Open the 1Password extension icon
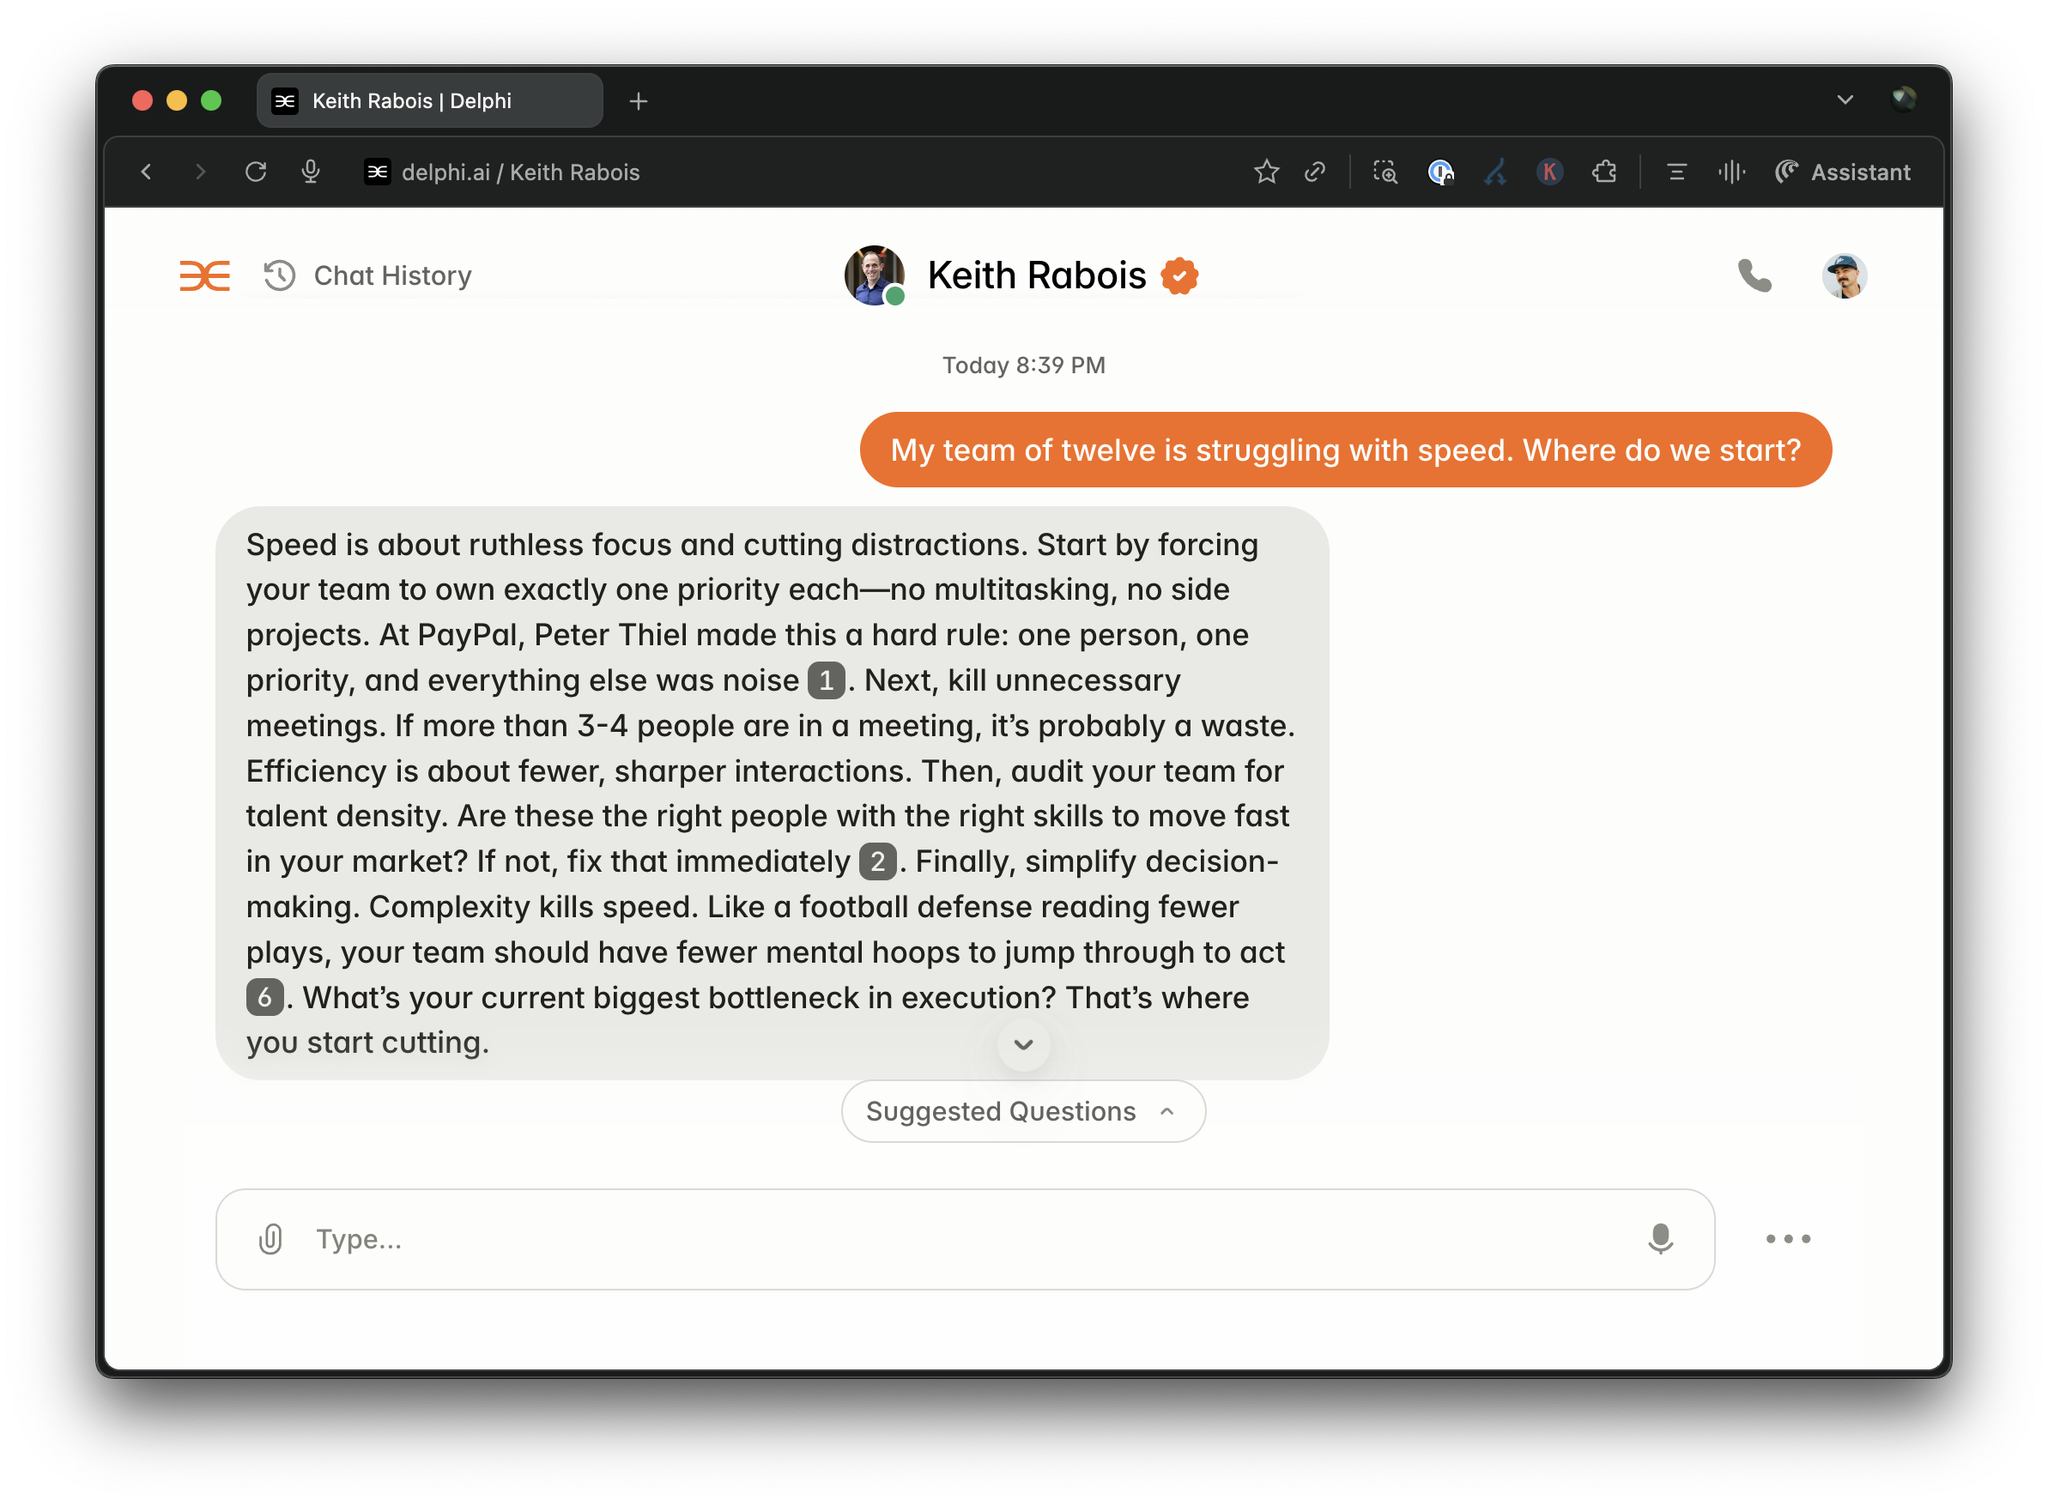 pos(1440,172)
